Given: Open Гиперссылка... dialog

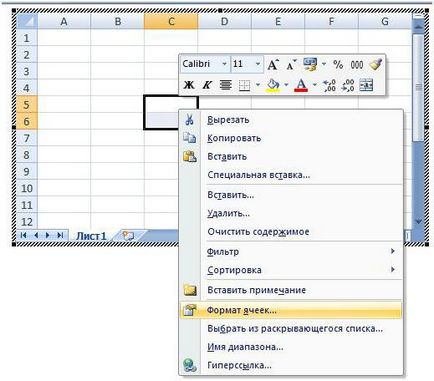Looking at the screenshot, I should [291, 365].
